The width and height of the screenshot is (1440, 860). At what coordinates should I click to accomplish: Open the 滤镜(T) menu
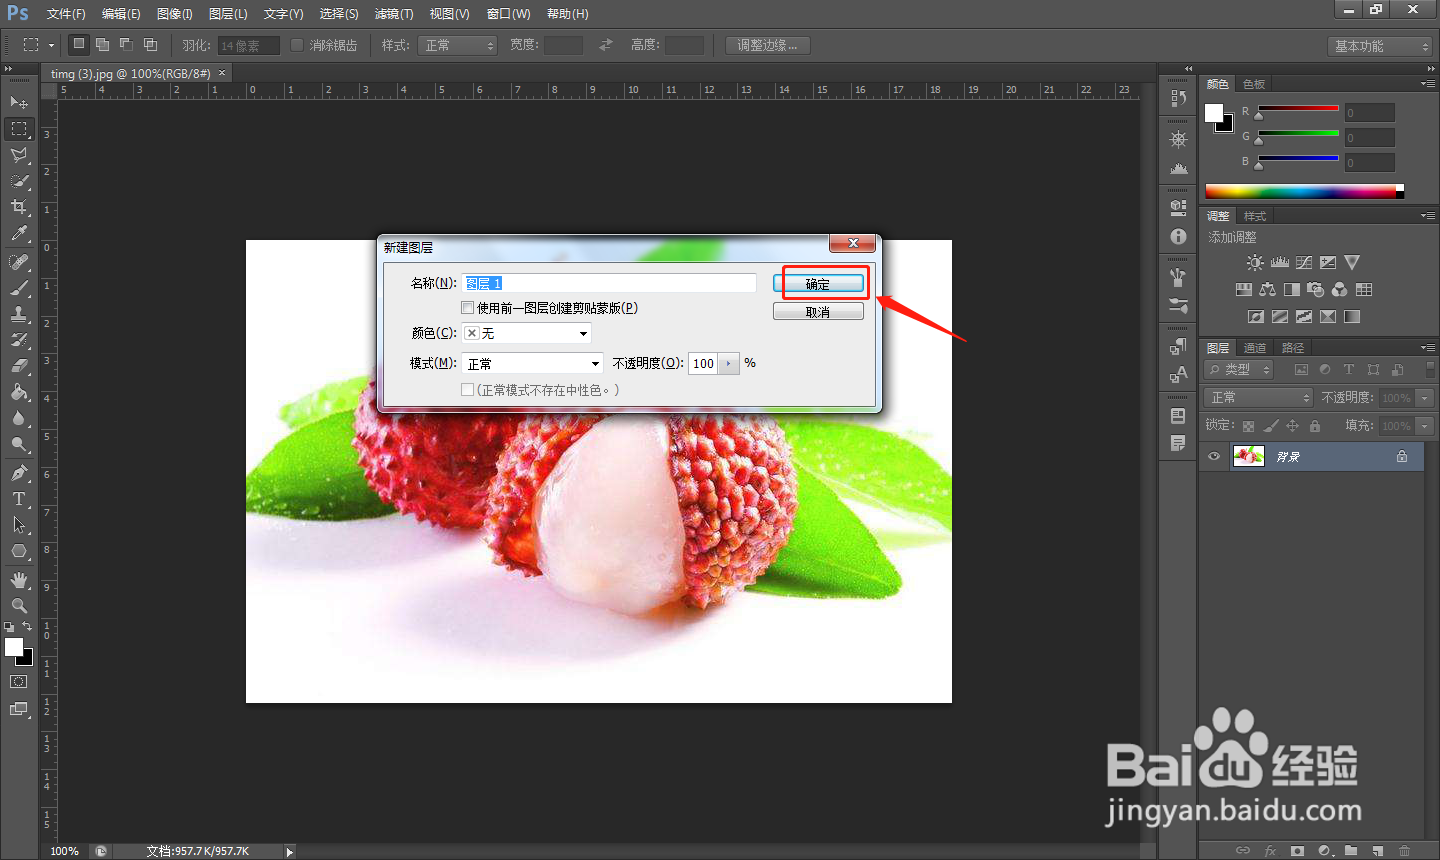pos(394,14)
